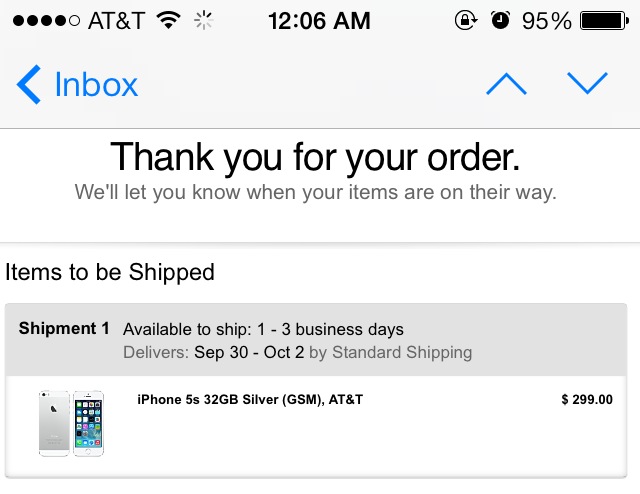Viewport: 640px width, 494px height.
Task: Tap the Shipment 1 header label
Action: (x=64, y=329)
